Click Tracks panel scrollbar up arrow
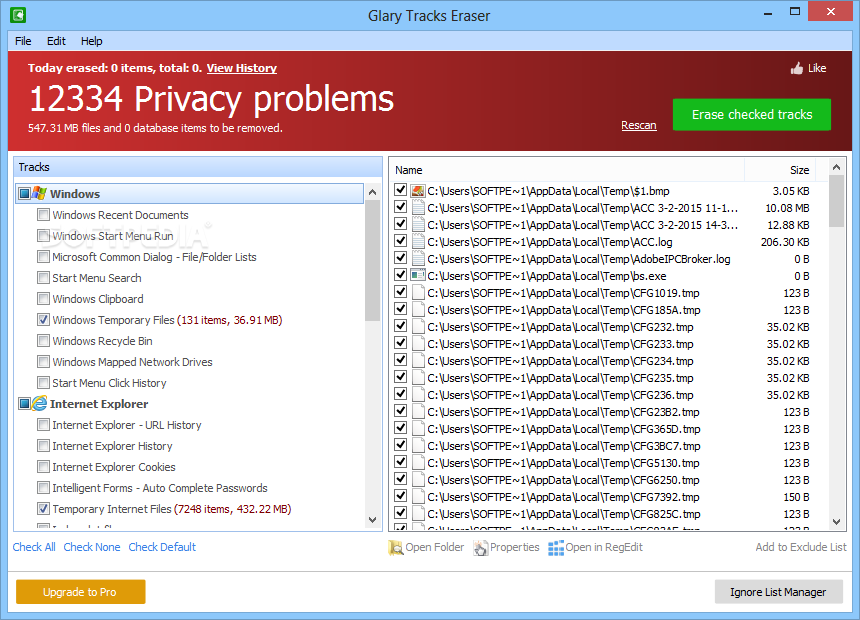This screenshot has height=620, width=860. point(372,191)
